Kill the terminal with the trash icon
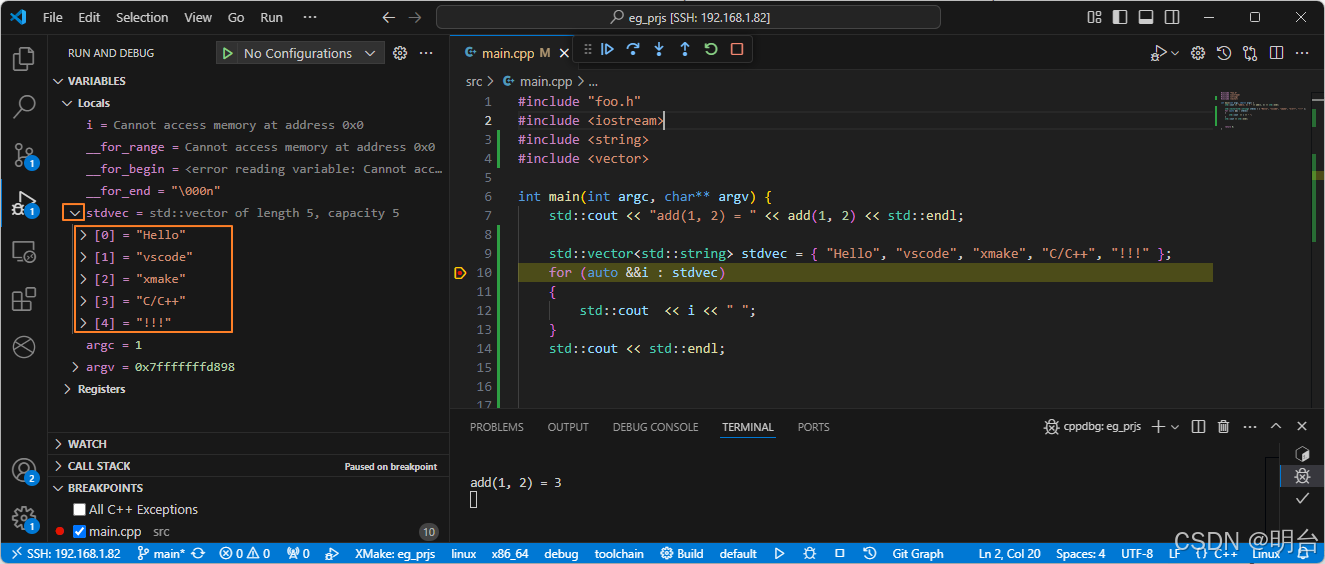Image resolution: width=1325 pixels, height=564 pixels. tap(1223, 427)
